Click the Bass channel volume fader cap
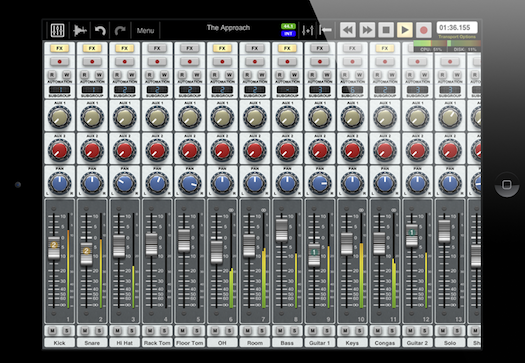 tap(282, 230)
